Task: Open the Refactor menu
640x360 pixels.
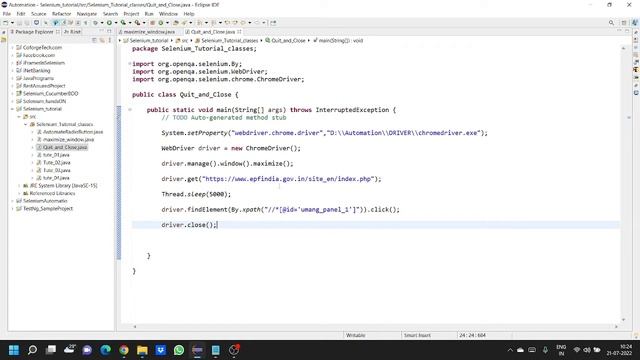Action: tap(61, 14)
